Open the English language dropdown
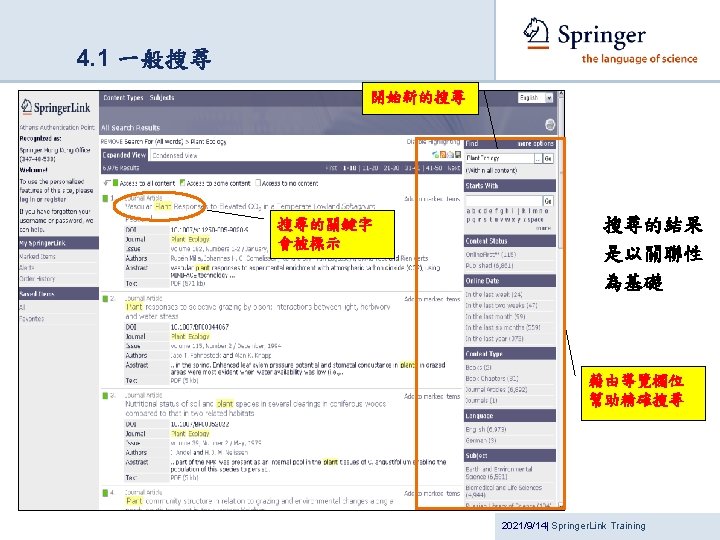 (535, 98)
